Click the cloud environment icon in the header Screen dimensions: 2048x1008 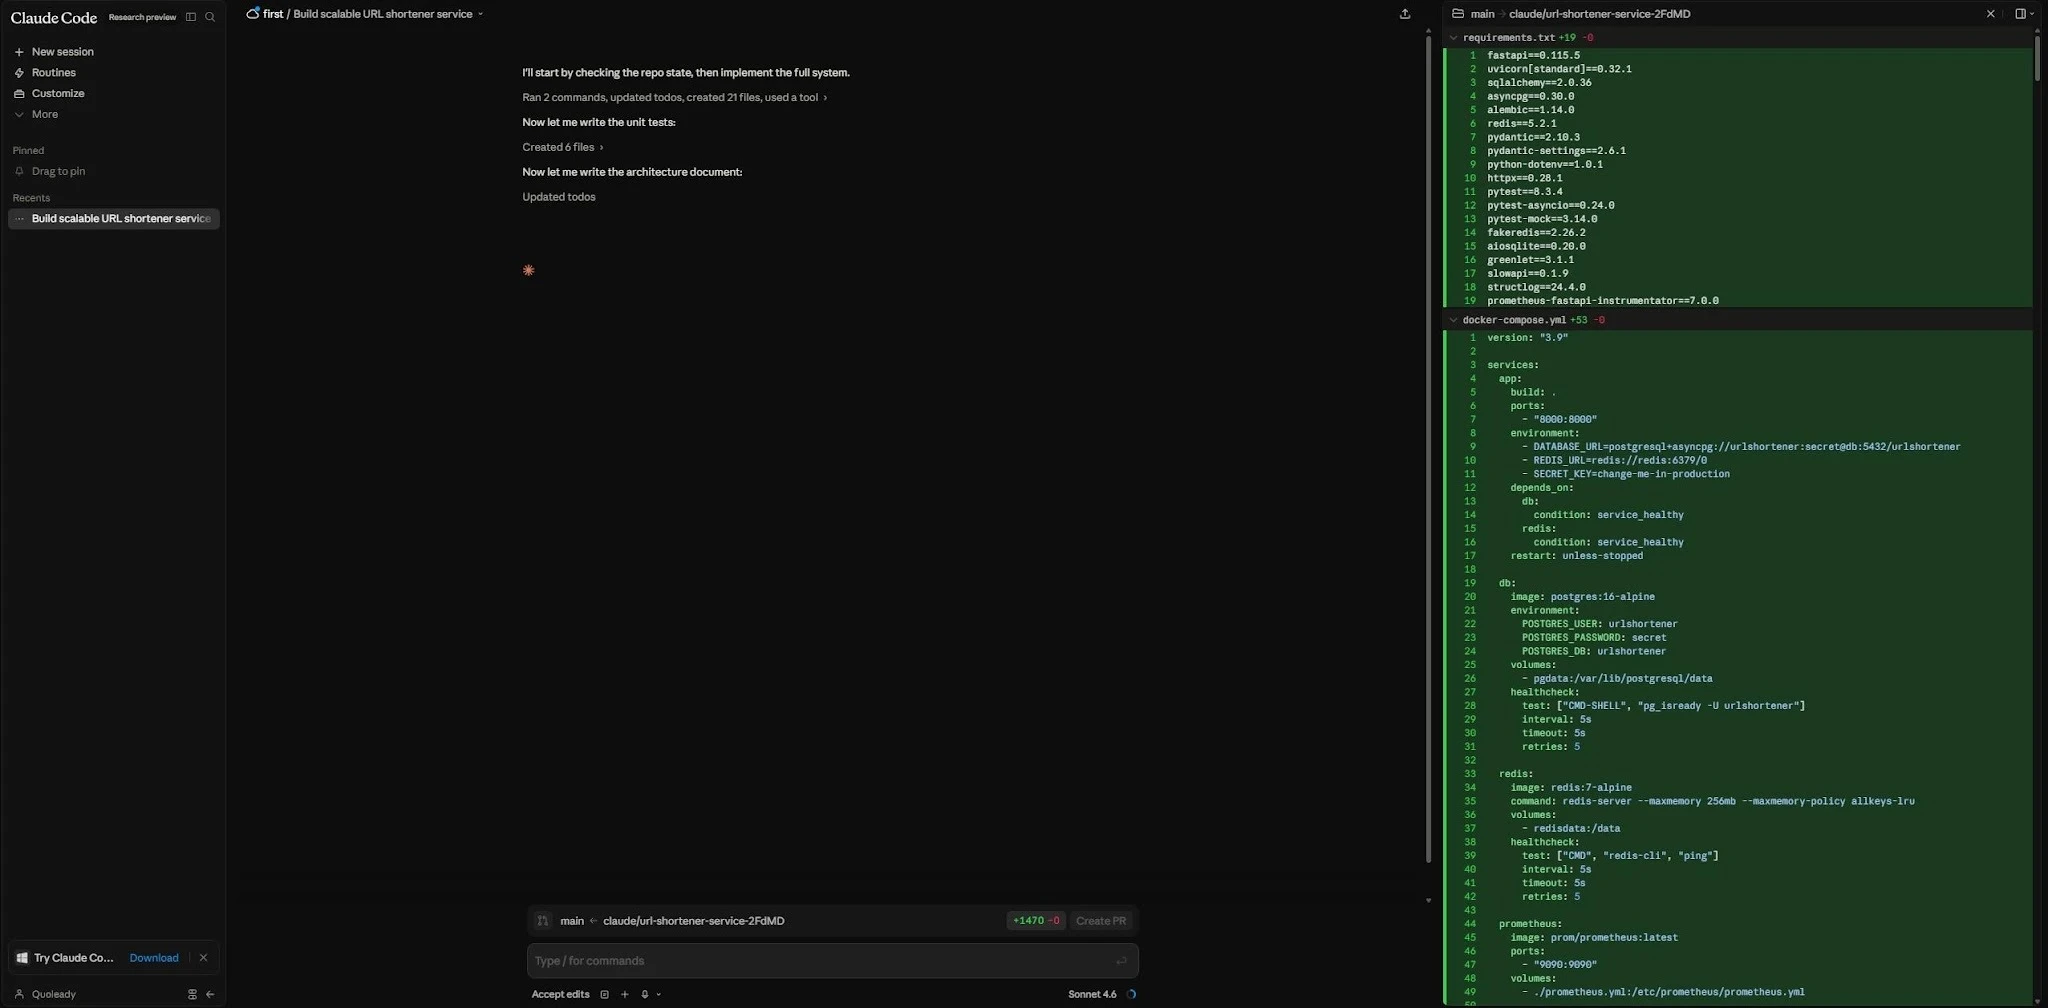coord(253,14)
